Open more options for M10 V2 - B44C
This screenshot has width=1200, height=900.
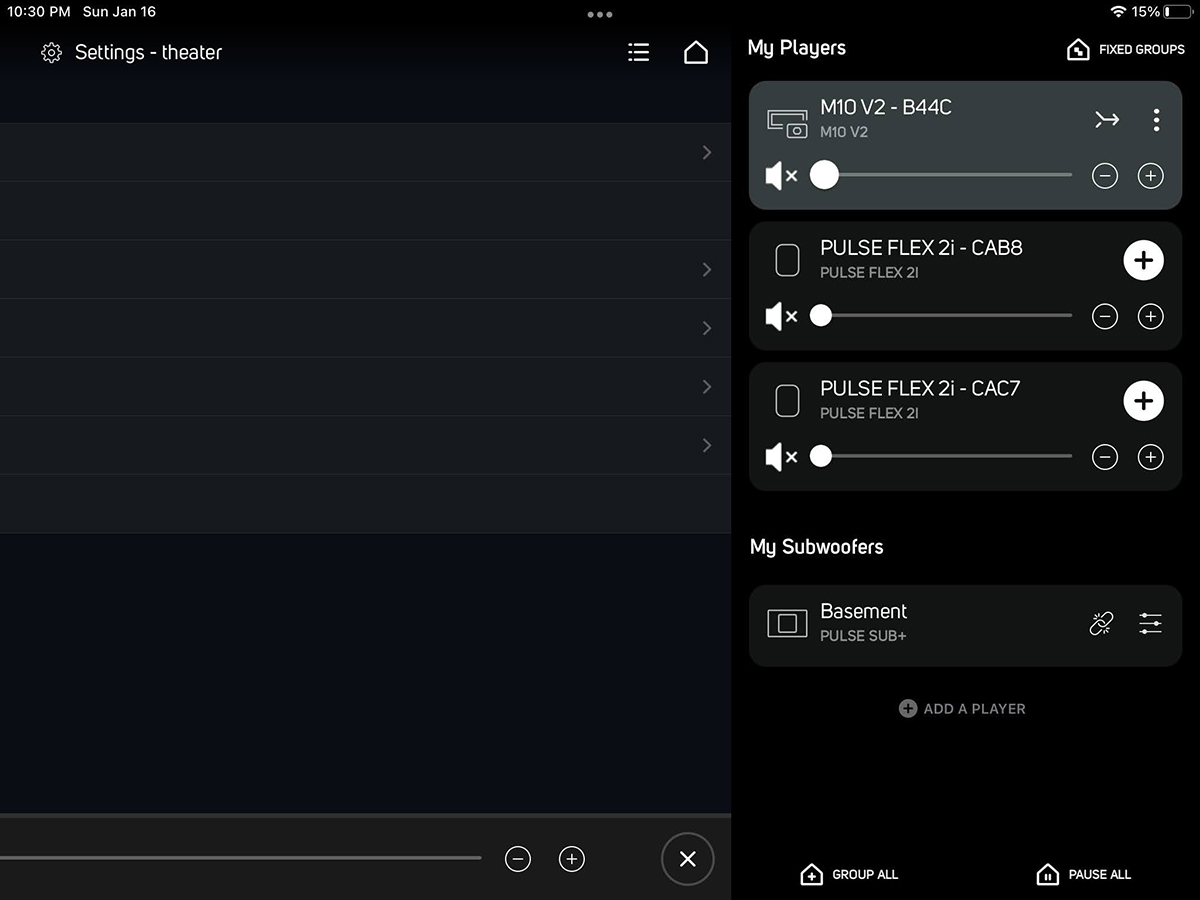coord(1156,120)
